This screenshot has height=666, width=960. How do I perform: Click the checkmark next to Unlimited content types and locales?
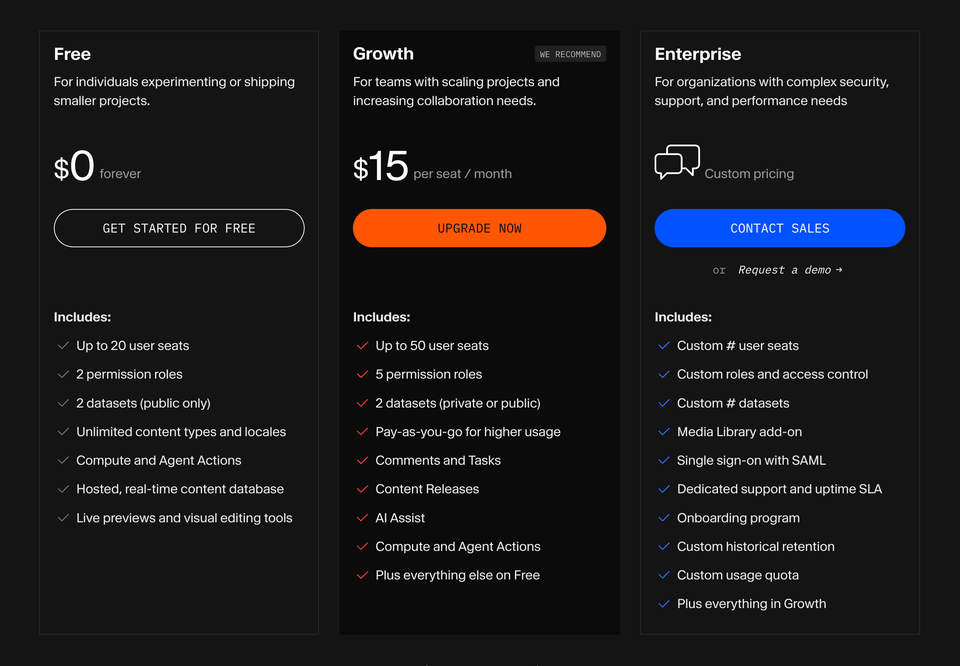click(61, 431)
